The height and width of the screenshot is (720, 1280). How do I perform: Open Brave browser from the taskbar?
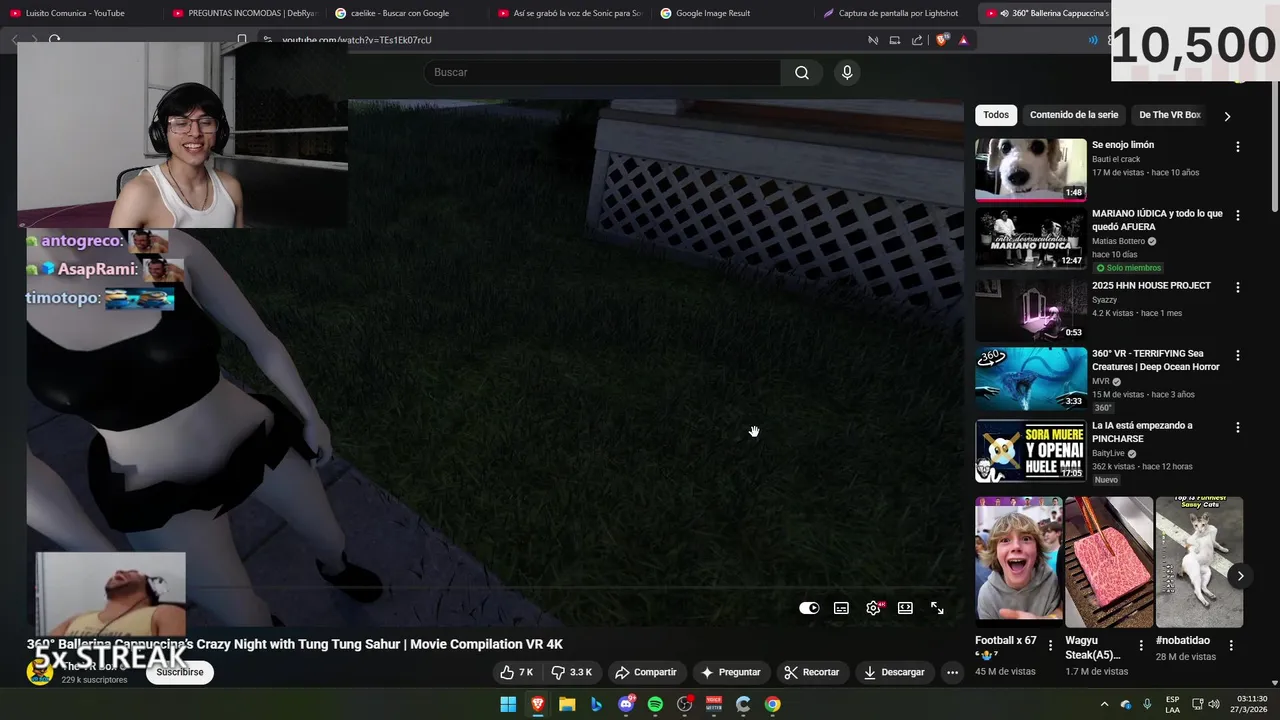point(538,704)
